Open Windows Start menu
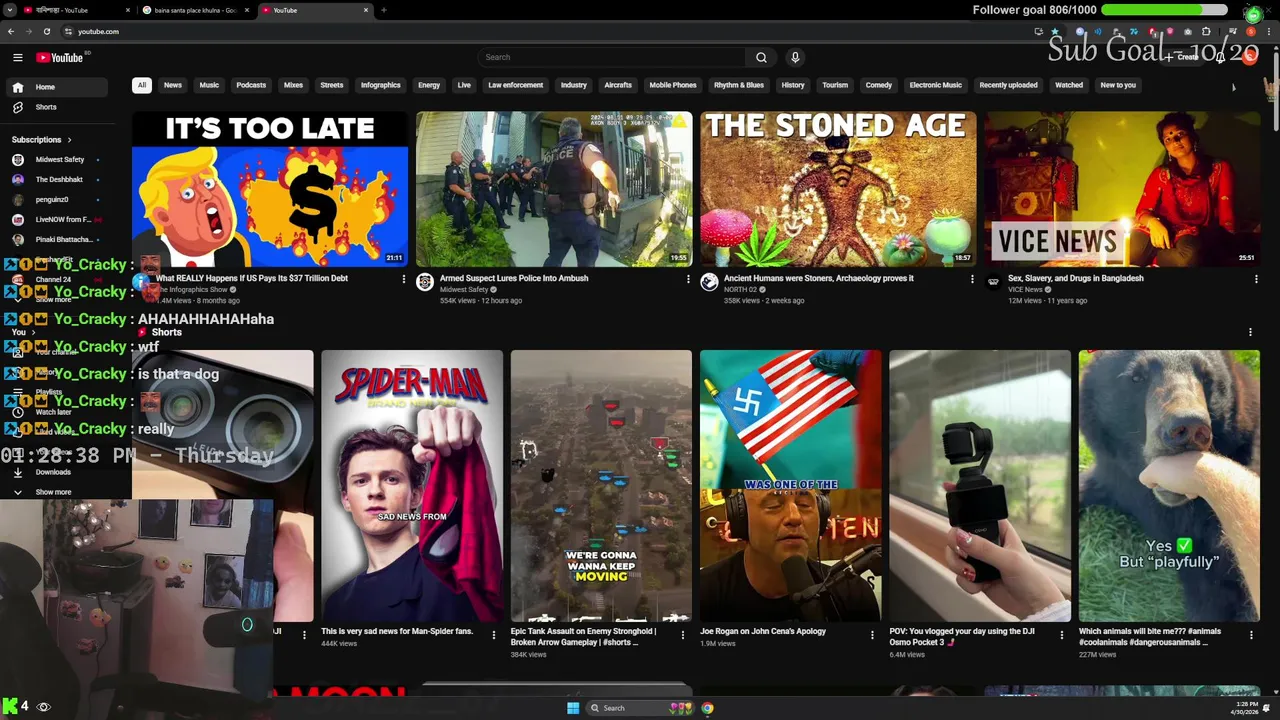Viewport: 1280px width, 720px height. point(573,708)
